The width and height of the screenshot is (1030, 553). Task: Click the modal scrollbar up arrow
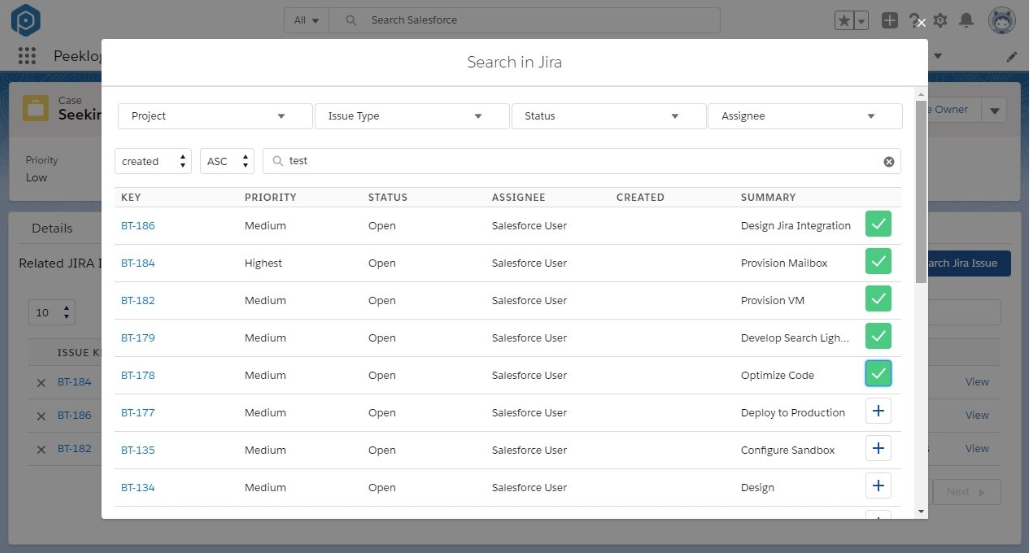click(921, 95)
